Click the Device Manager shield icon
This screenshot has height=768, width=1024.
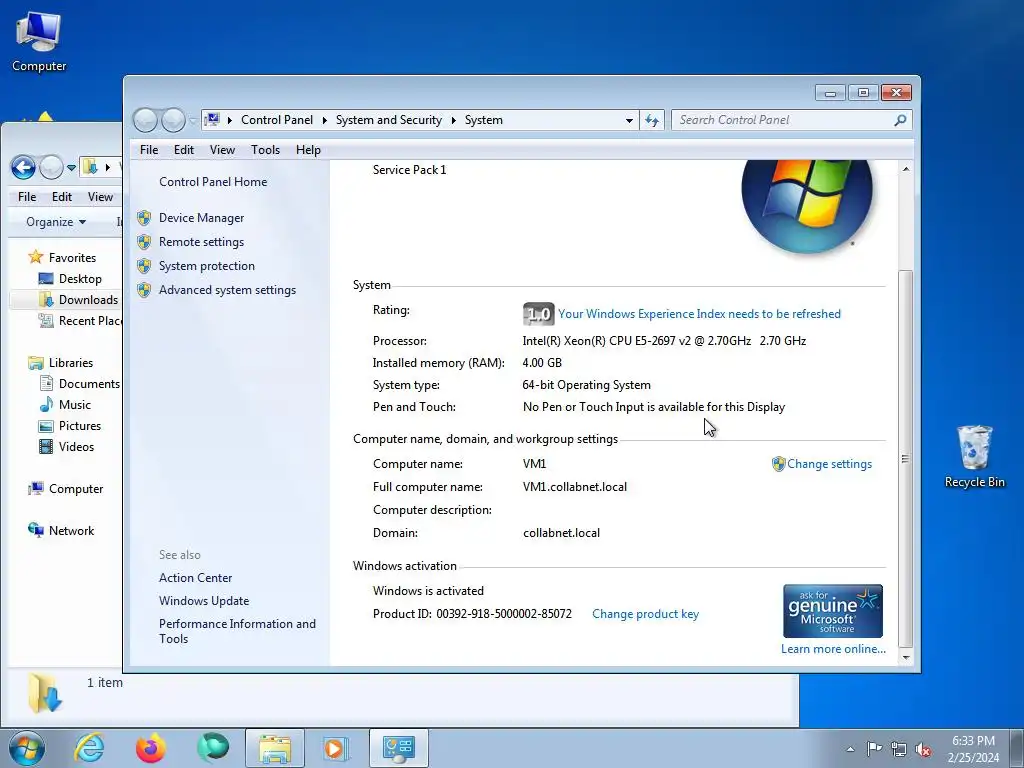pyautogui.click(x=144, y=218)
